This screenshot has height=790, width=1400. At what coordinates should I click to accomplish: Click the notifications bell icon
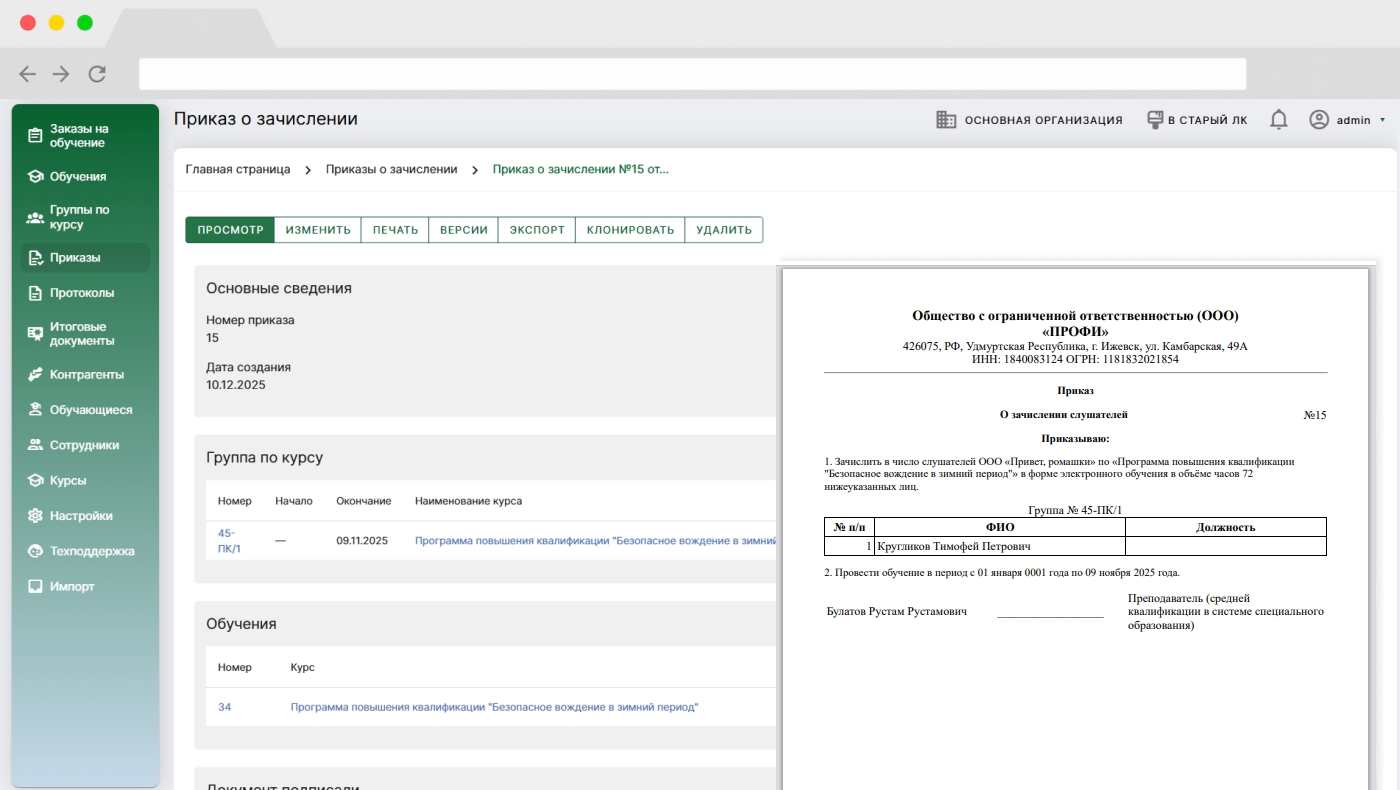point(1278,120)
